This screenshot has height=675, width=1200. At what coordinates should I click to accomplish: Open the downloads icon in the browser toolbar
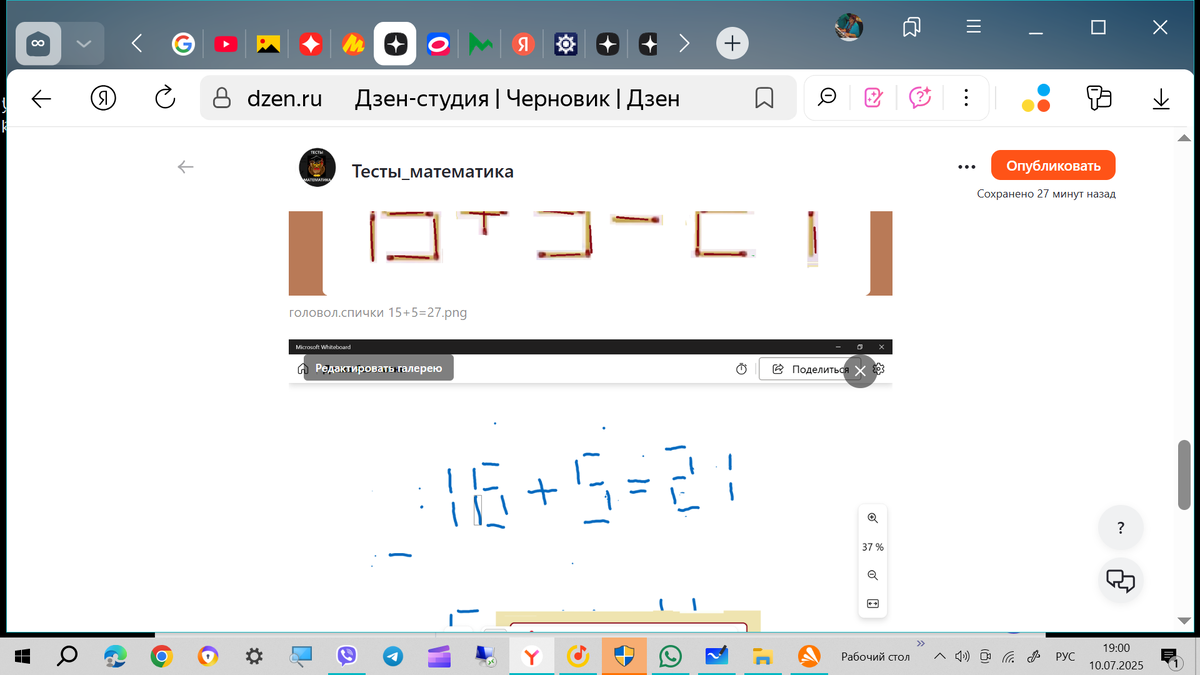(x=1160, y=99)
